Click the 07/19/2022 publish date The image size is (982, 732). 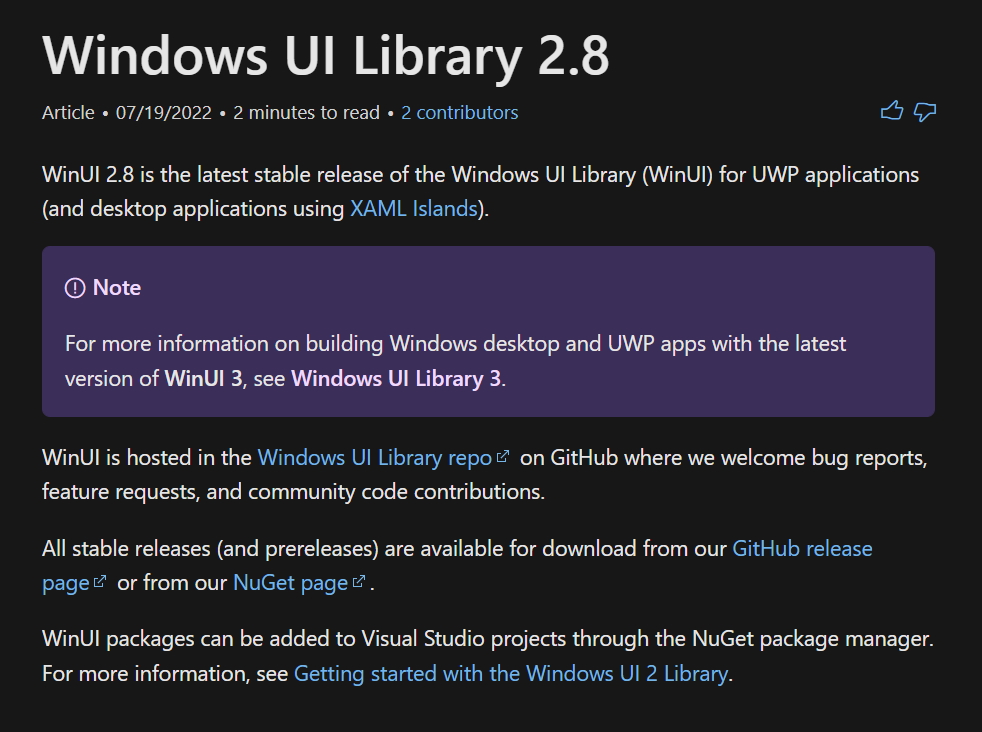[x=162, y=112]
